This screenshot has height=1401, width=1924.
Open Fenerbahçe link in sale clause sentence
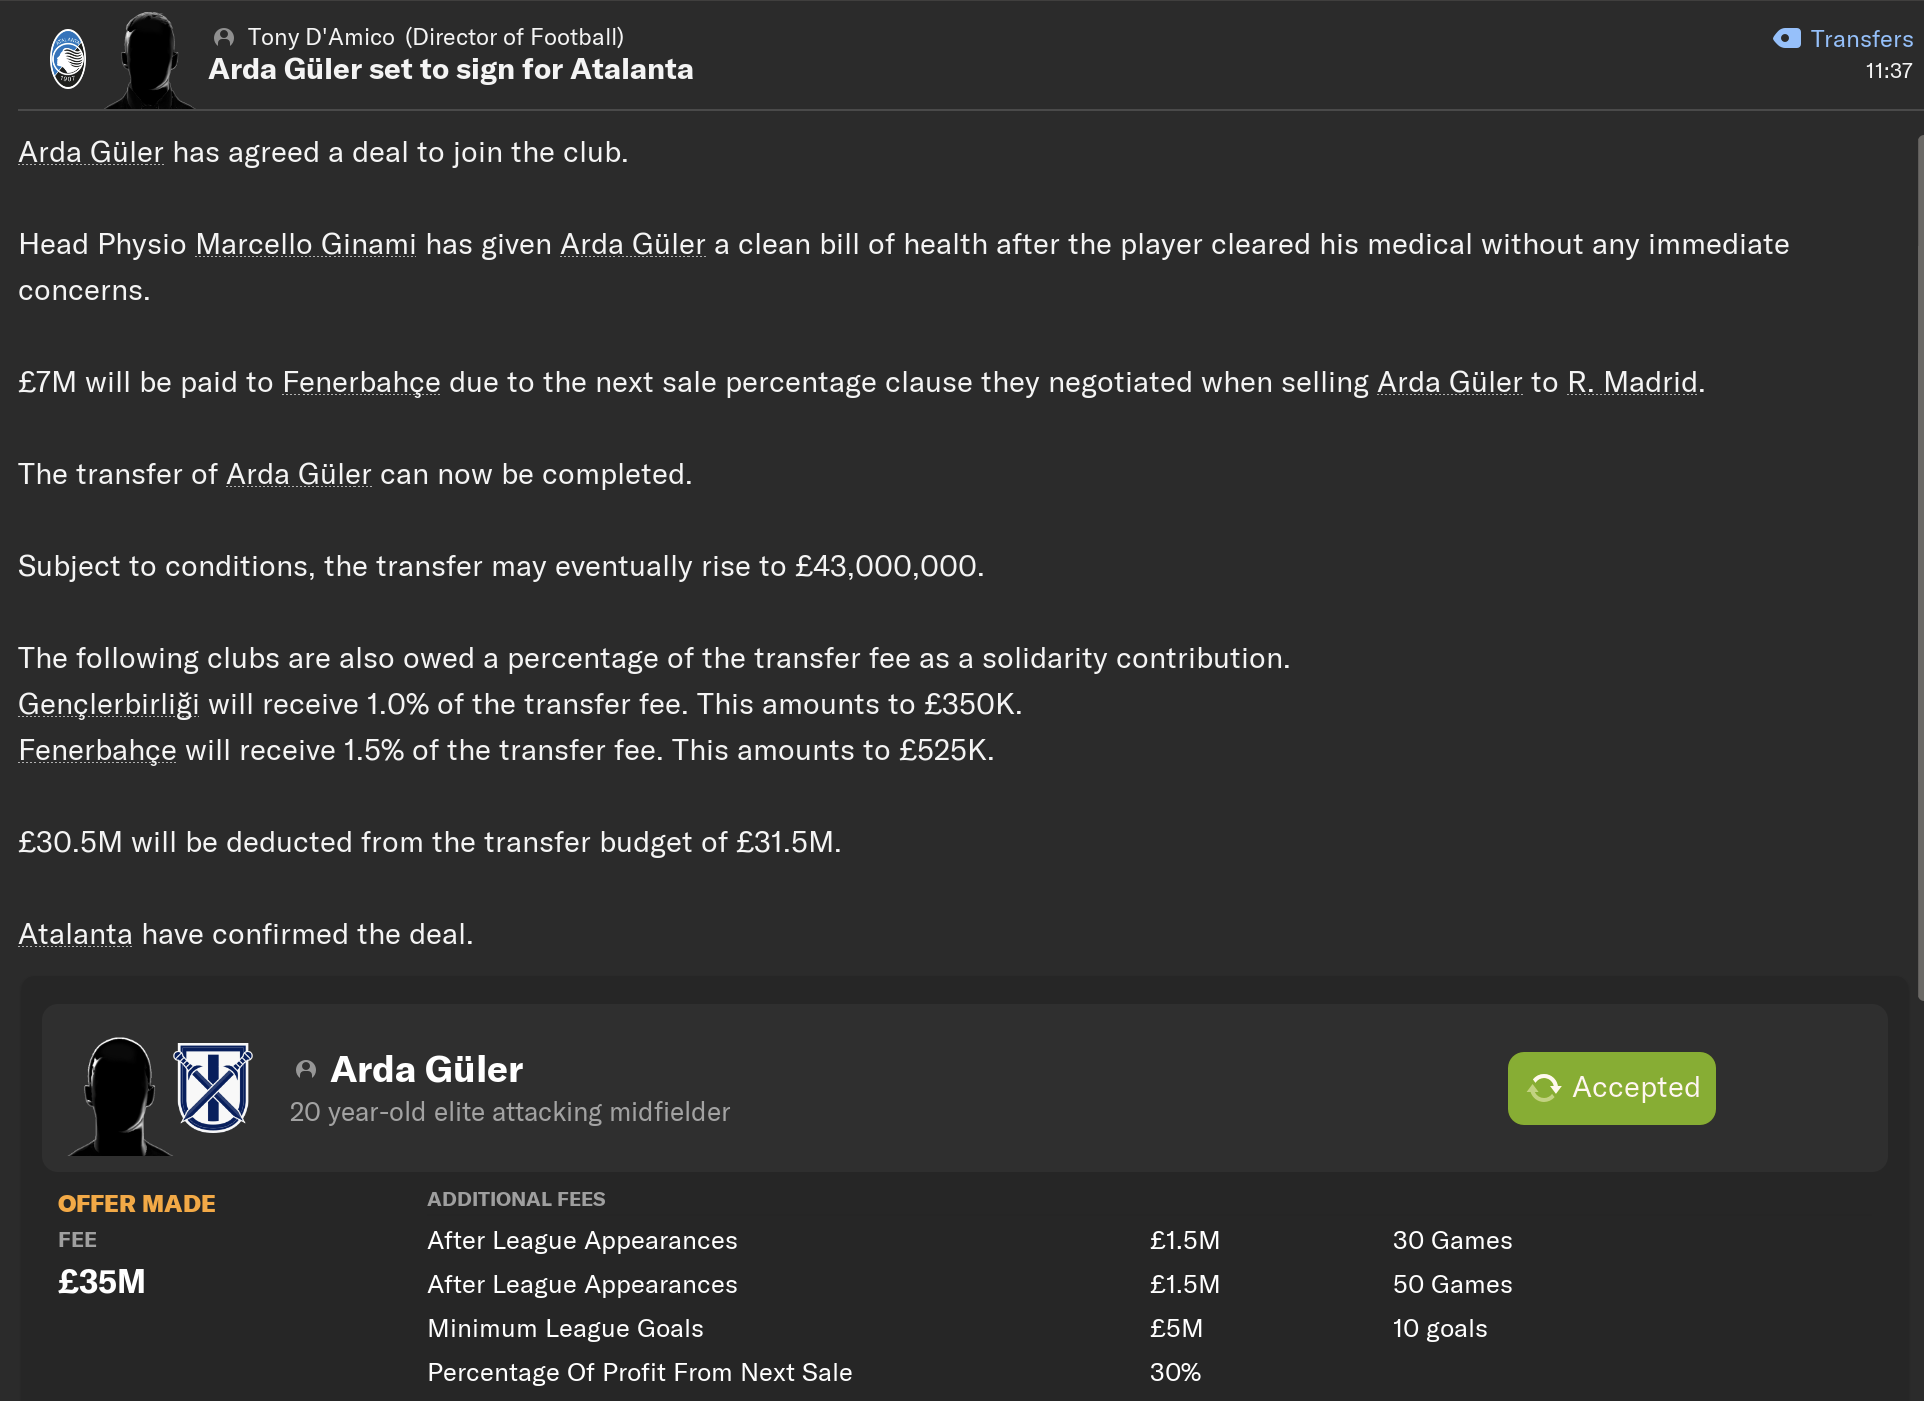pyautogui.click(x=361, y=382)
